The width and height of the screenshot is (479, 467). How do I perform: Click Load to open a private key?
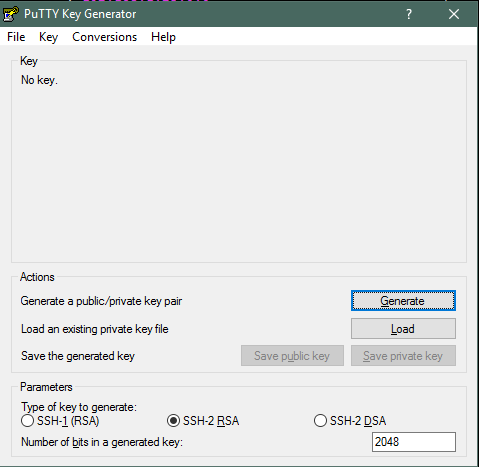coord(403,329)
